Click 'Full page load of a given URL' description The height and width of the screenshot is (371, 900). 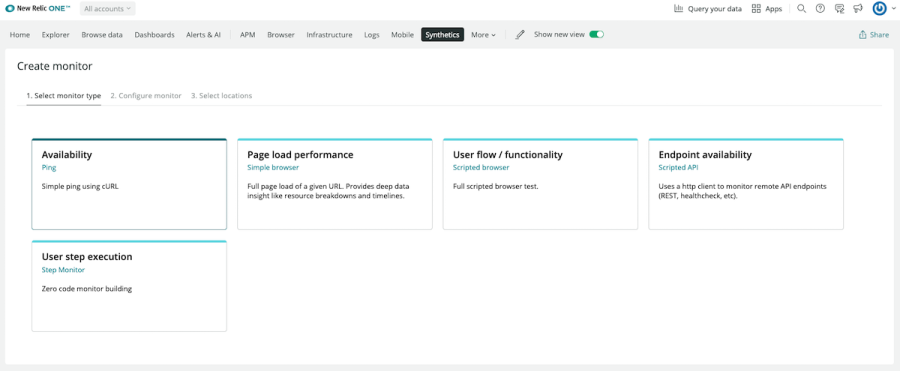pos(328,191)
